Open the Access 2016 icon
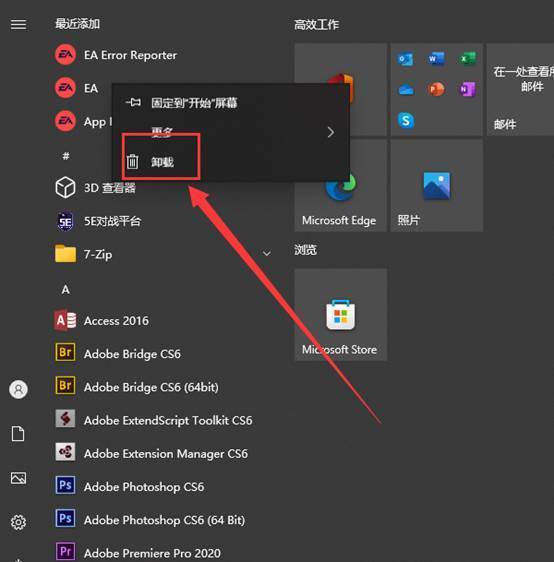Viewport: 554px width, 562px height. click(x=65, y=320)
